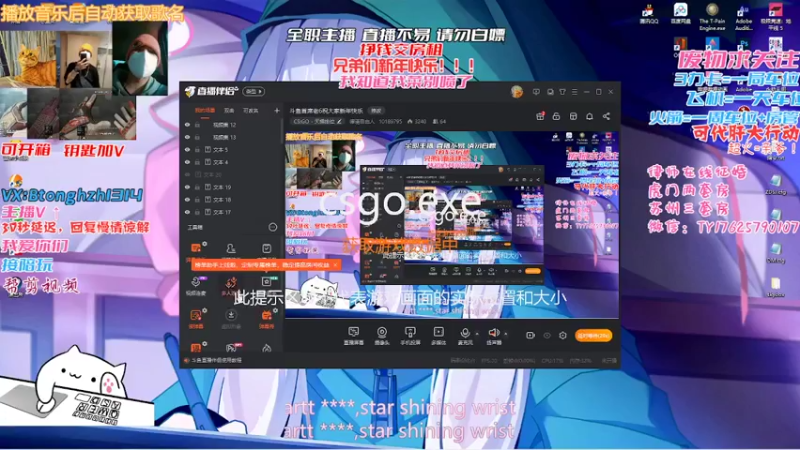Expand speaker options arrow
This screenshot has height=450, width=800.
(x=506, y=334)
